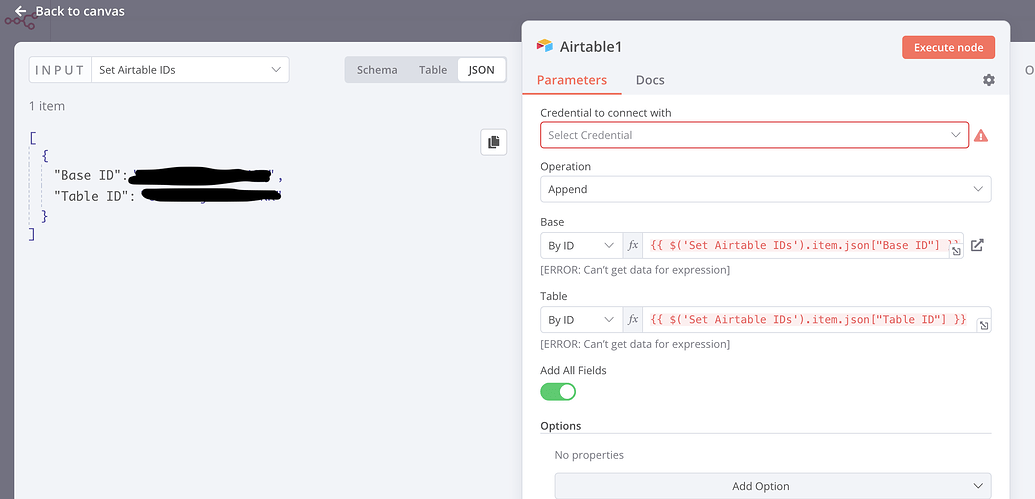Click the copy JSON icon
The image size is (1035, 499).
coord(493,143)
